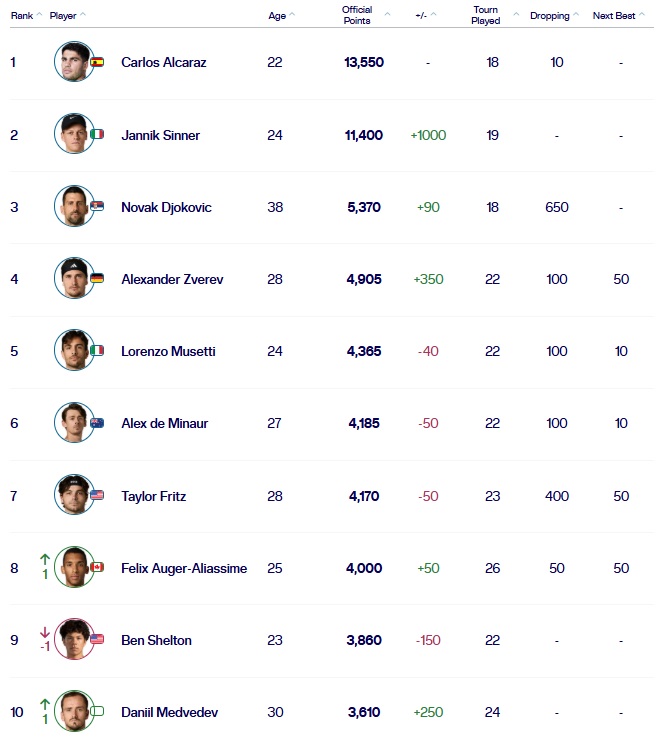Sort by the Dropping column arrow

pos(578,15)
